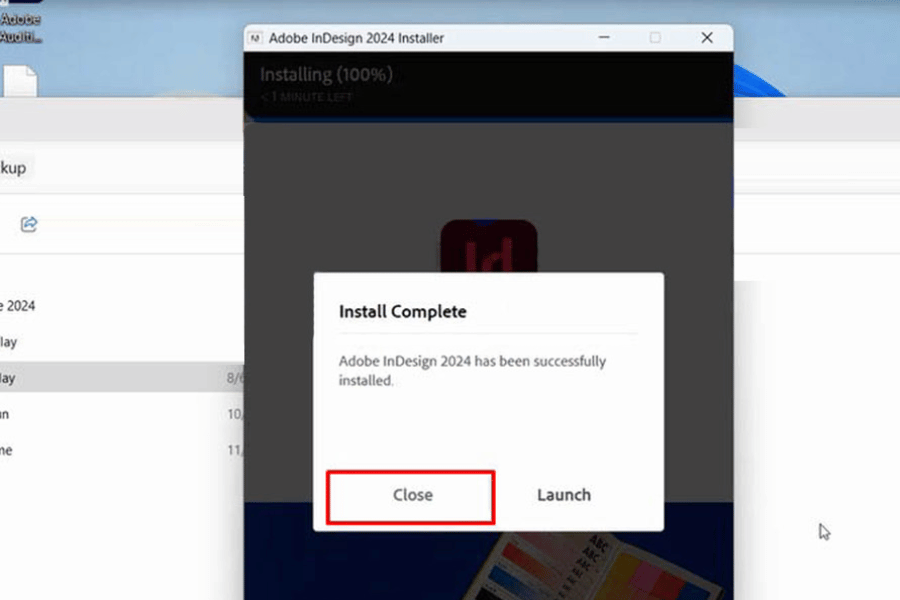
Task: Click the 'kup' folder breadcrumb in Explorer
Action: (14, 167)
